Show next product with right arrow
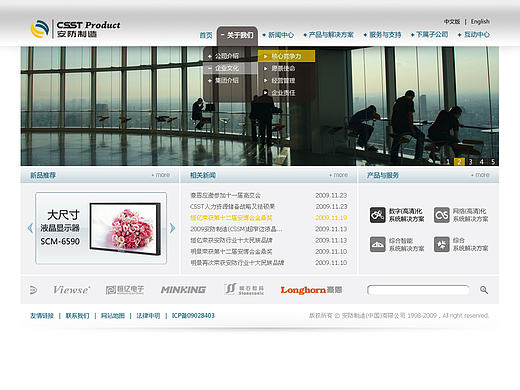The width and height of the screenshot is (520, 390). pyautogui.click(x=172, y=228)
